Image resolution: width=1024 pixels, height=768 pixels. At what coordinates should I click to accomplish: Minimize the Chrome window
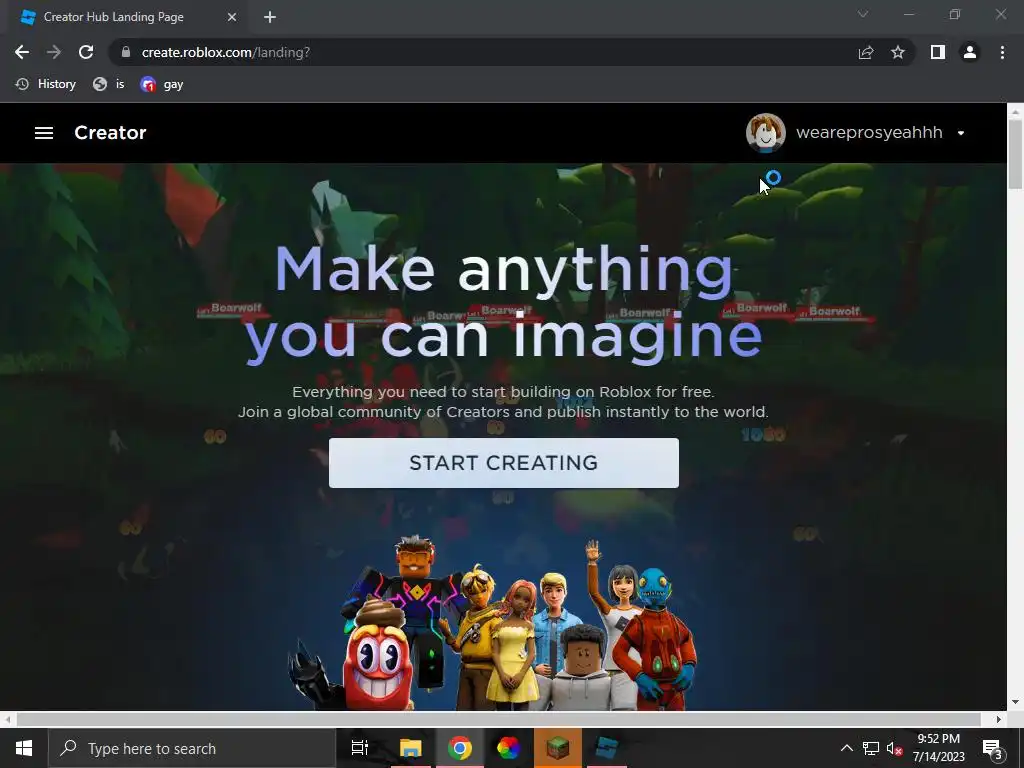click(909, 14)
